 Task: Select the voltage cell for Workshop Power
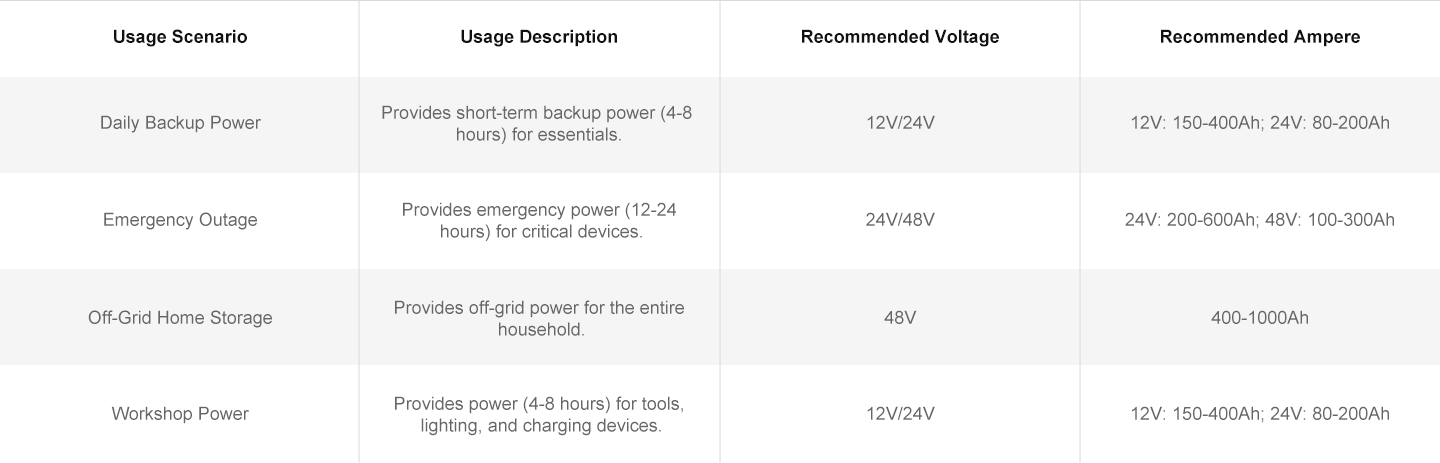(900, 414)
